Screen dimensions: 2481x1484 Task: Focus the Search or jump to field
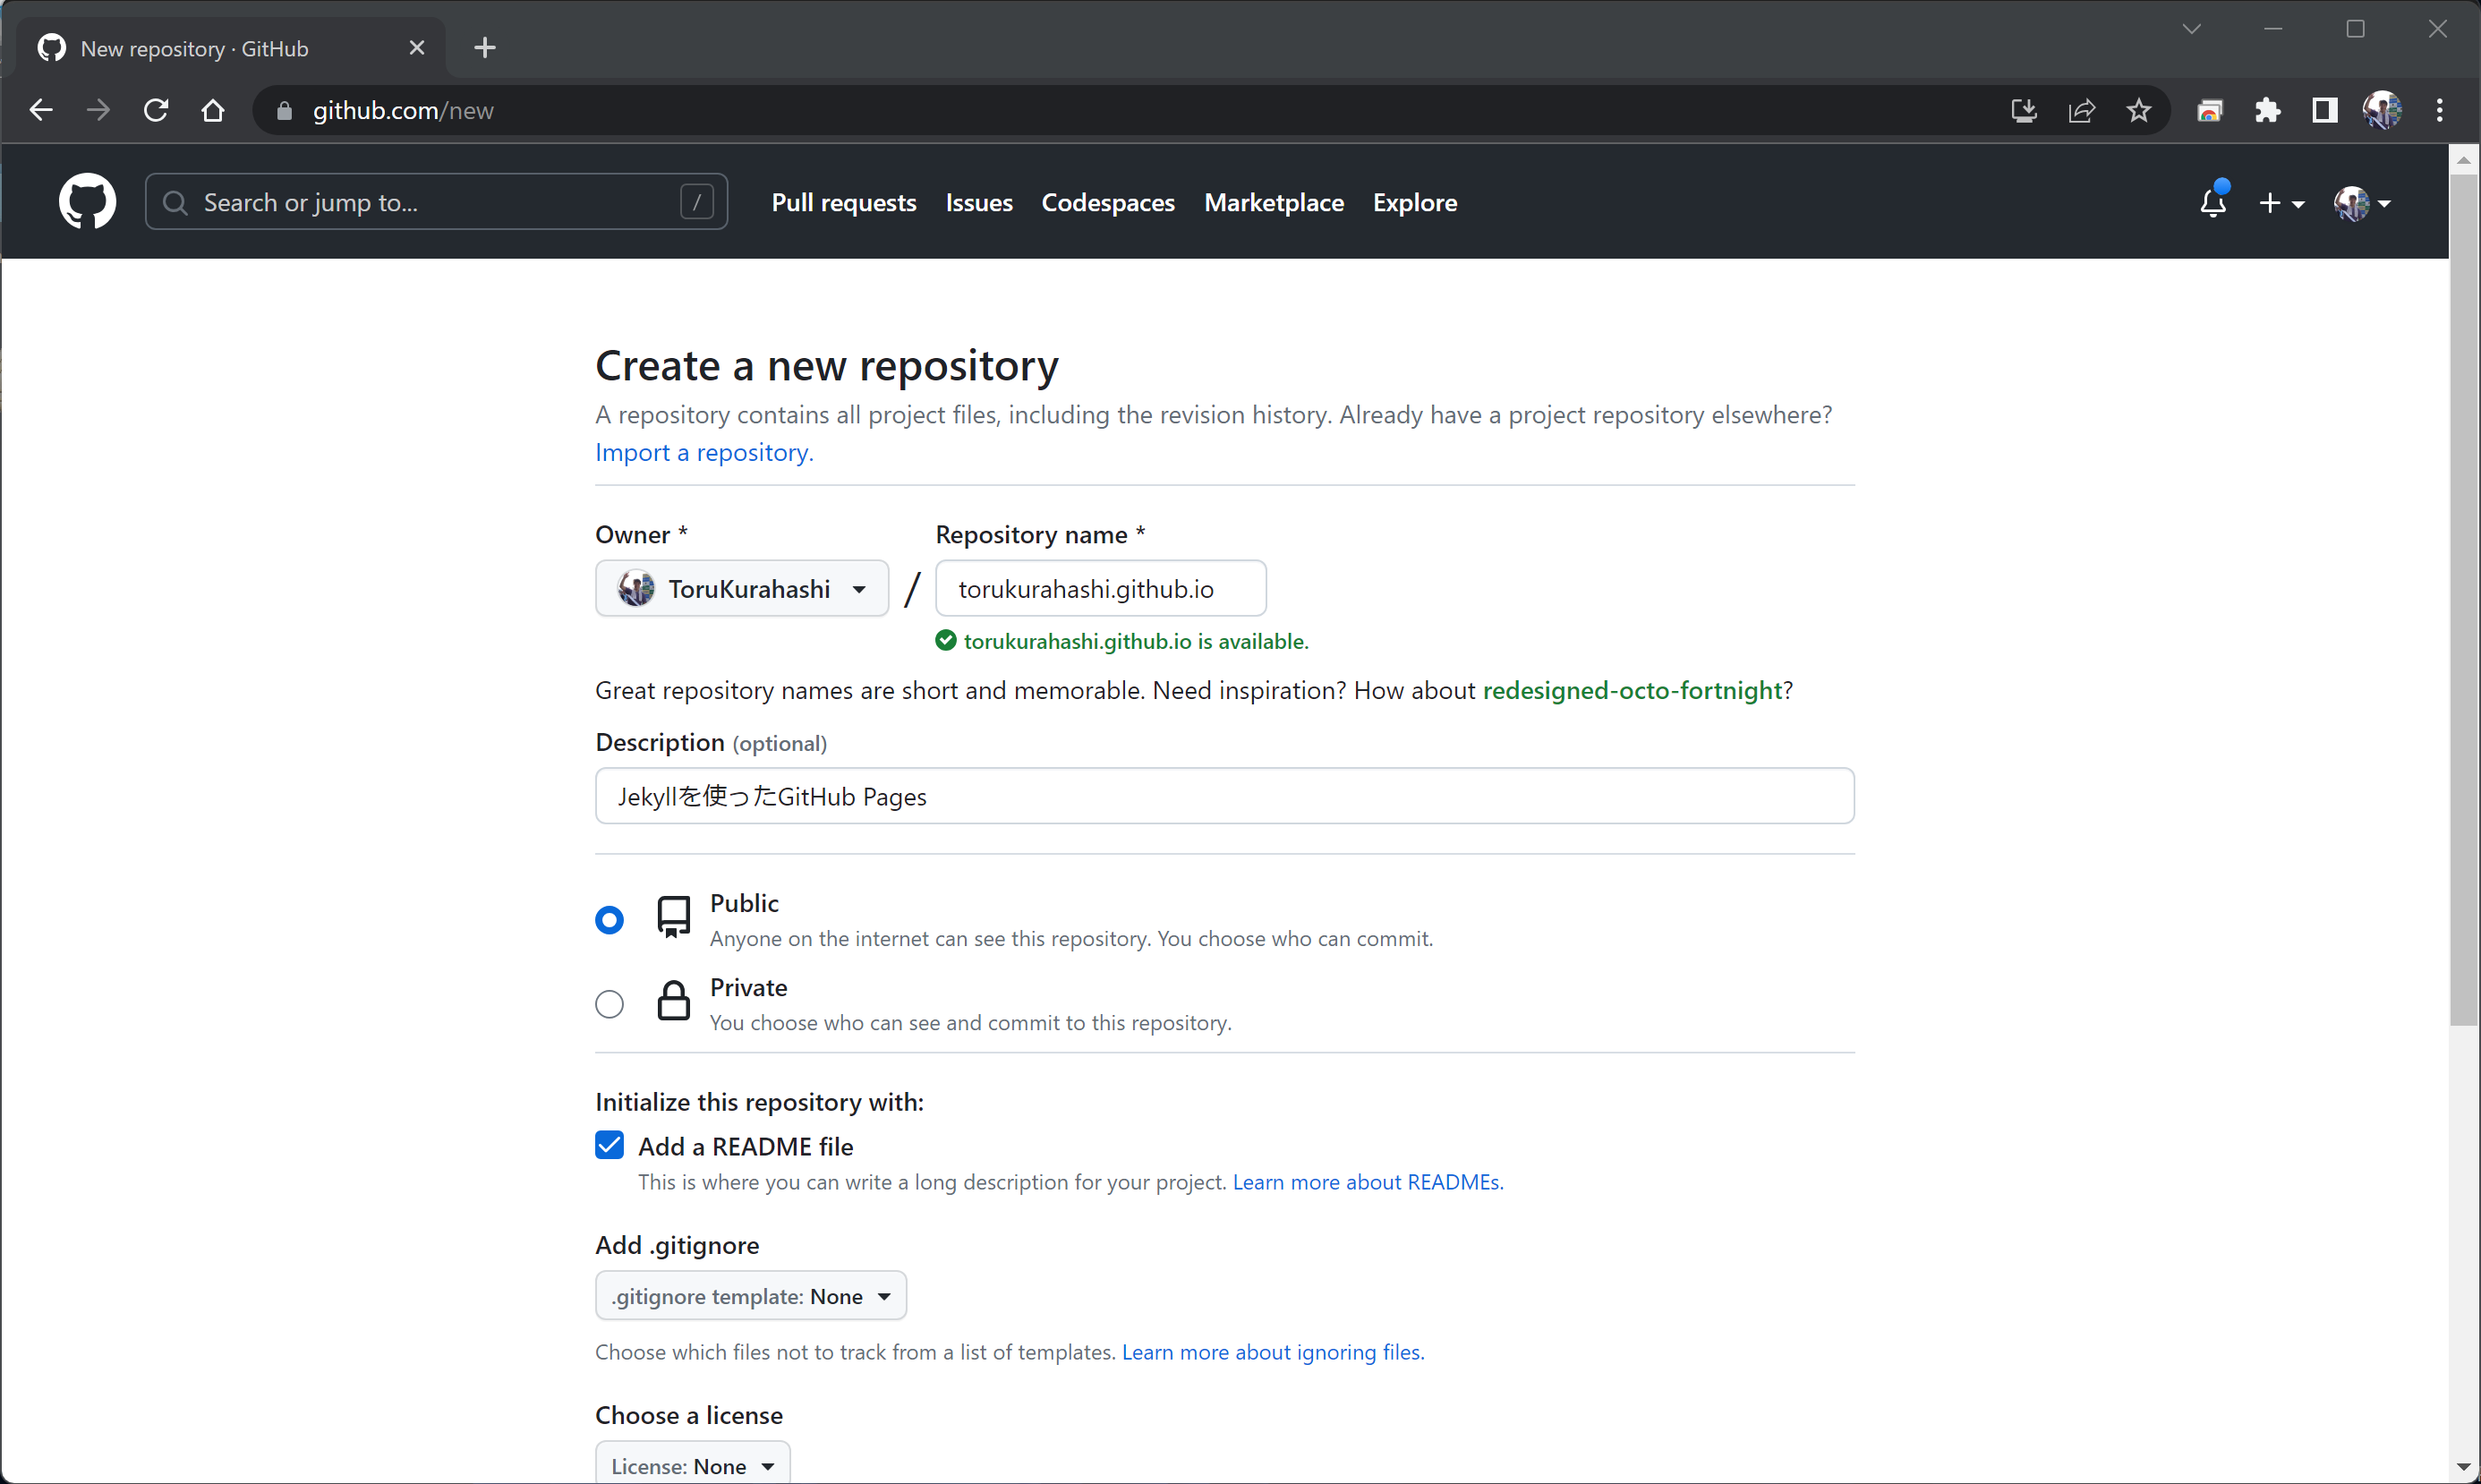click(x=436, y=202)
